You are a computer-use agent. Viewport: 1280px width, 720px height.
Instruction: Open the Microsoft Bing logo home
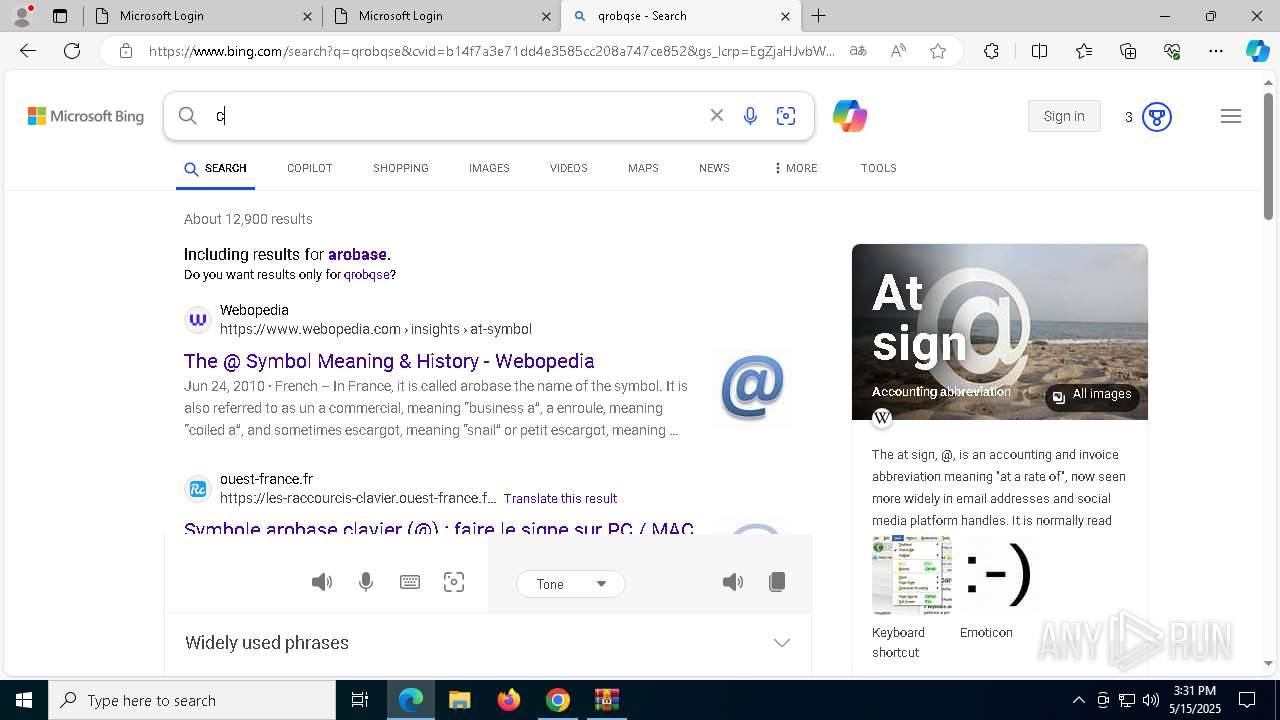tap(86, 116)
